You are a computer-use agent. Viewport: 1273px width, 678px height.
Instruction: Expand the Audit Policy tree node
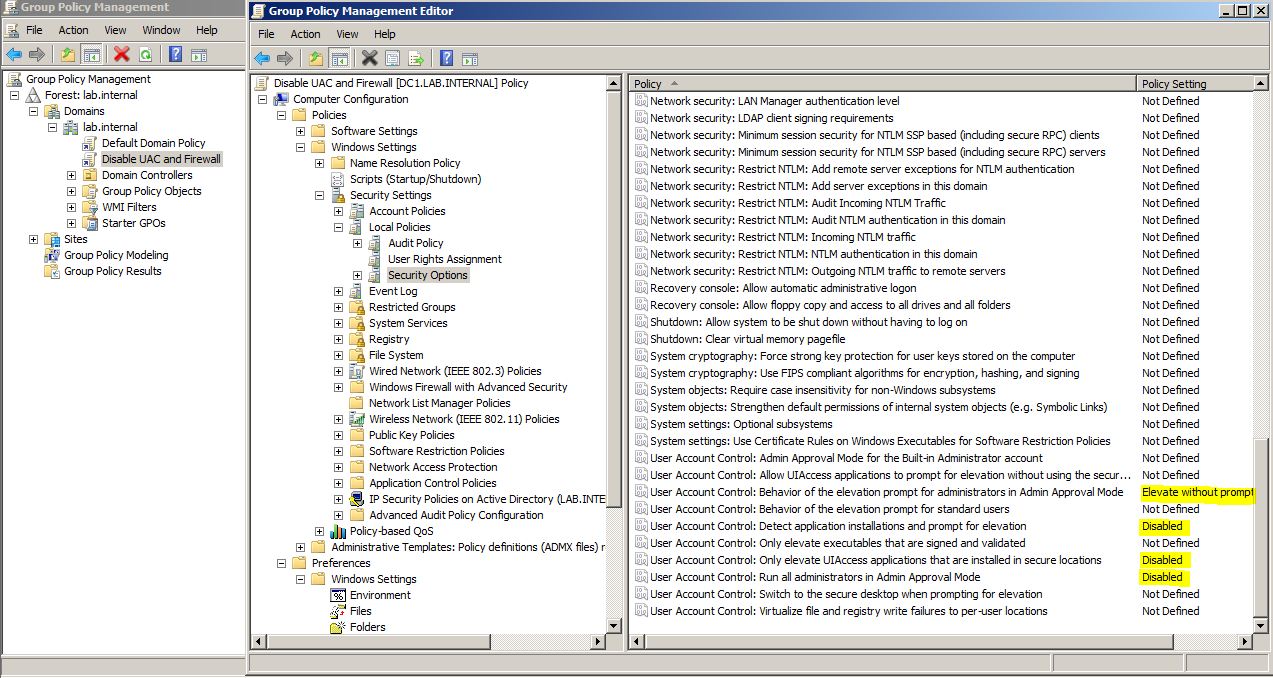point(357,243)
